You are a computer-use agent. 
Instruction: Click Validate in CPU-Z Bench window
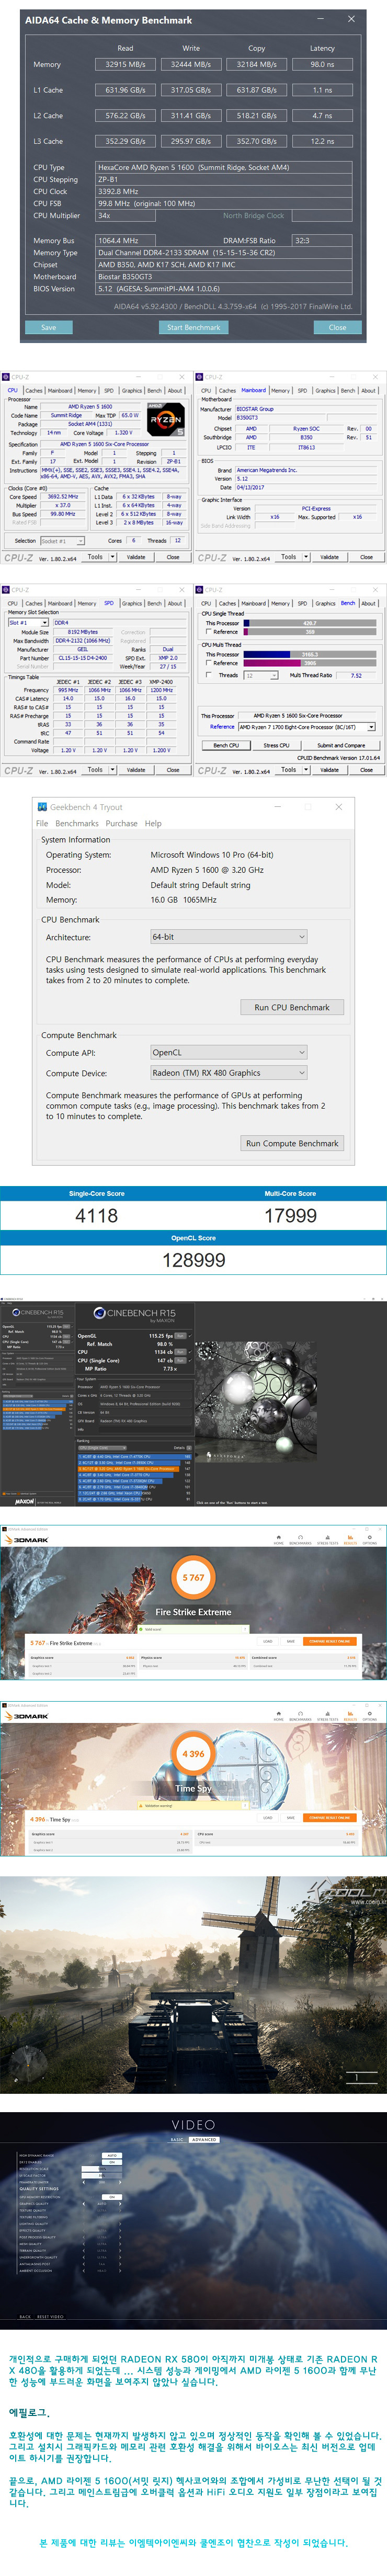click(329, 770)
